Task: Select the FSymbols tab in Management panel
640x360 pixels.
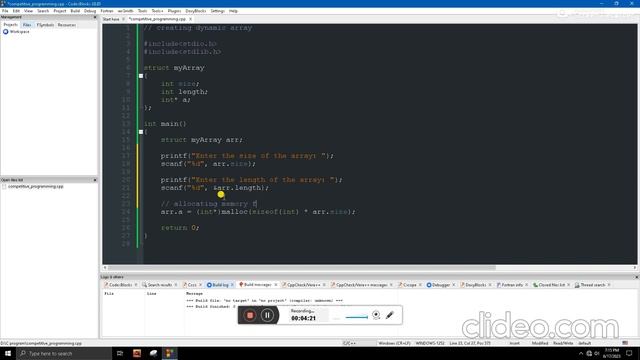Action: point(45,25)
